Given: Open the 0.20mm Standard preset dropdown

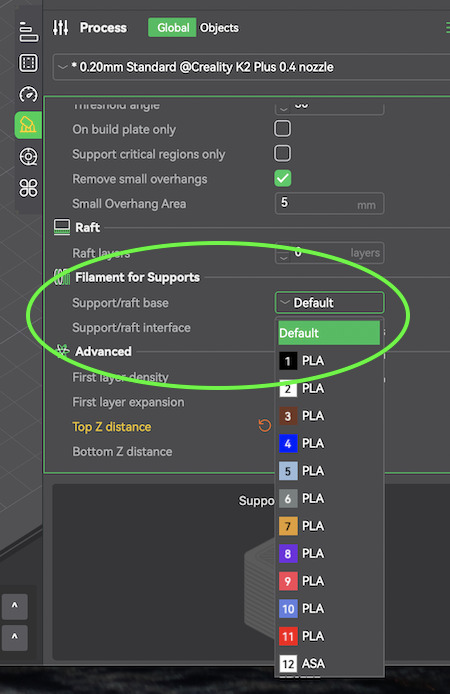Looking at the screenshot, I should (x=251, y=67).
